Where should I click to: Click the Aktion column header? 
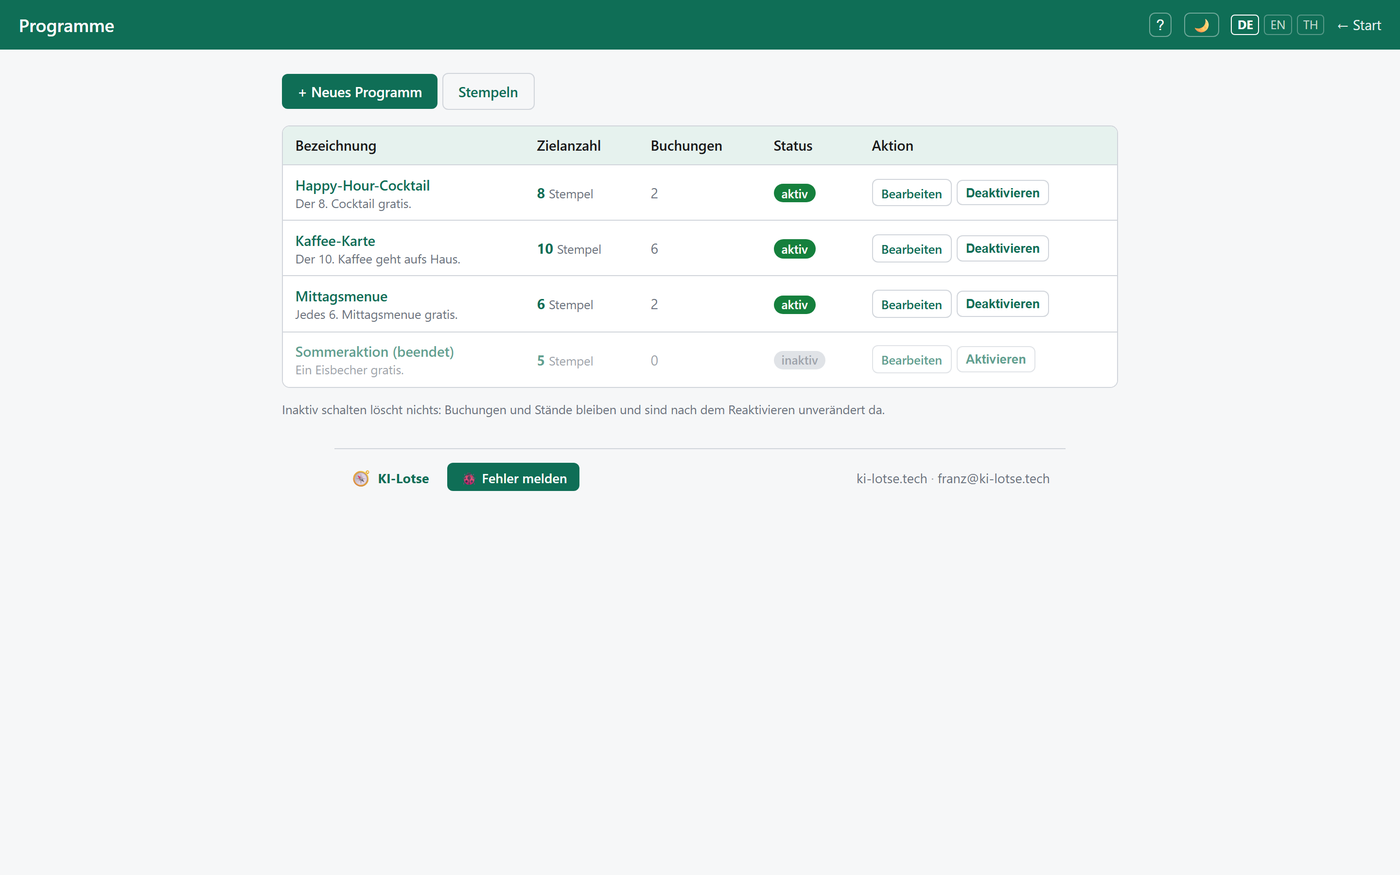click(x=892, y=146)
